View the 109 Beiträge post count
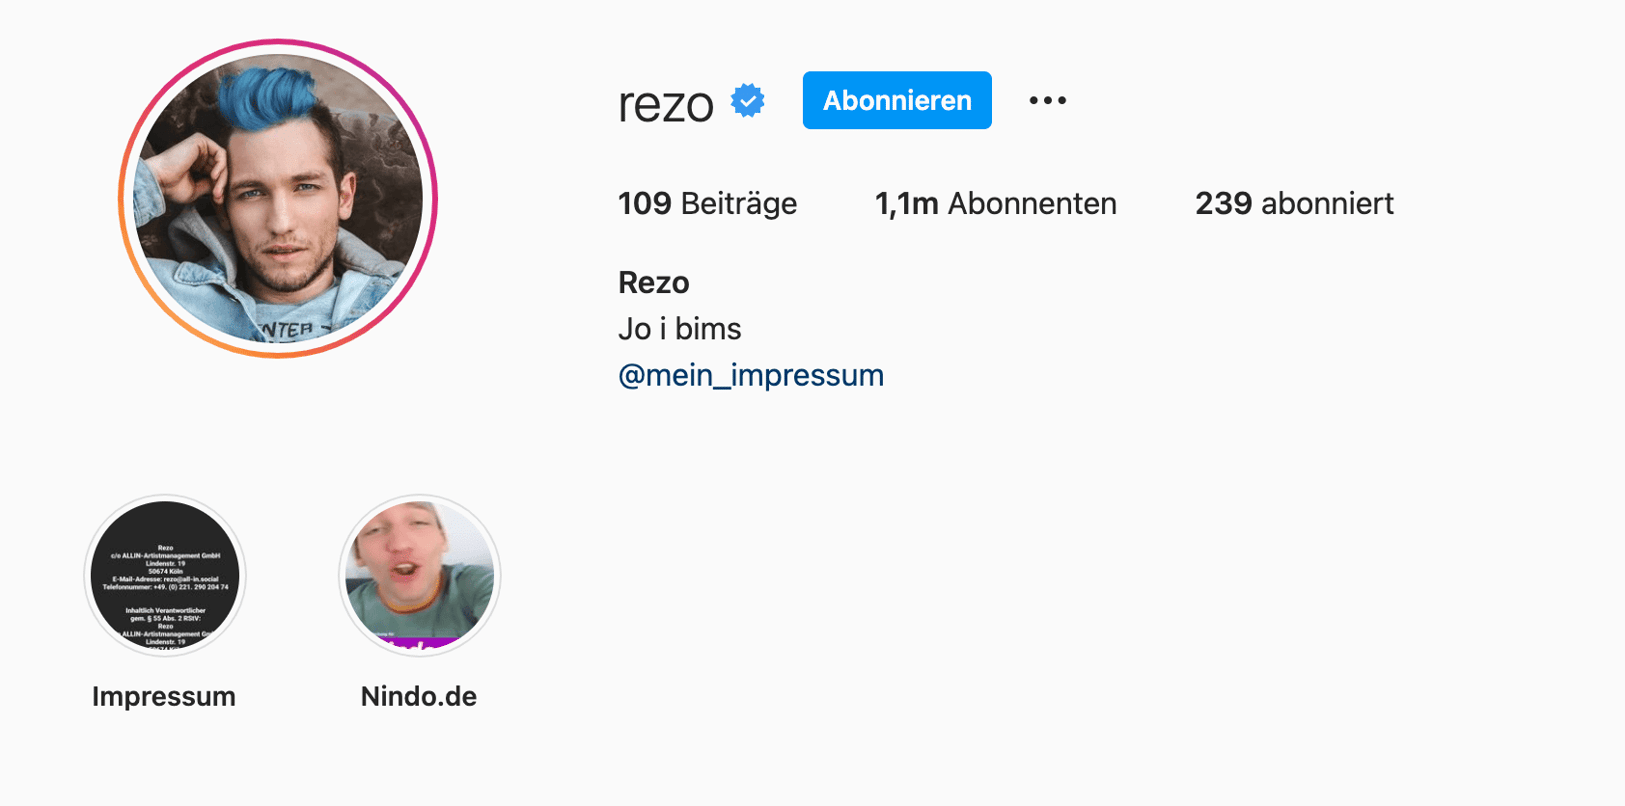The image size is (1625, 806). coord(707,203)
